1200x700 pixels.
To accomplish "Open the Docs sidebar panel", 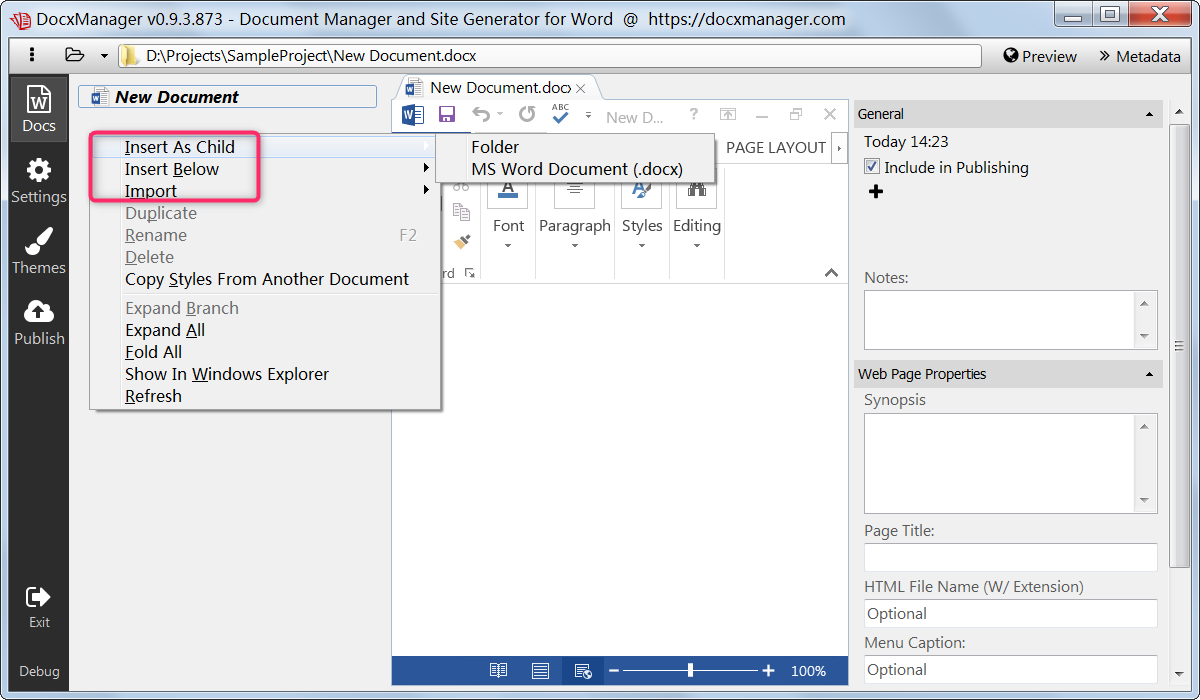I will pyautogui.click(x=39, y=109).
